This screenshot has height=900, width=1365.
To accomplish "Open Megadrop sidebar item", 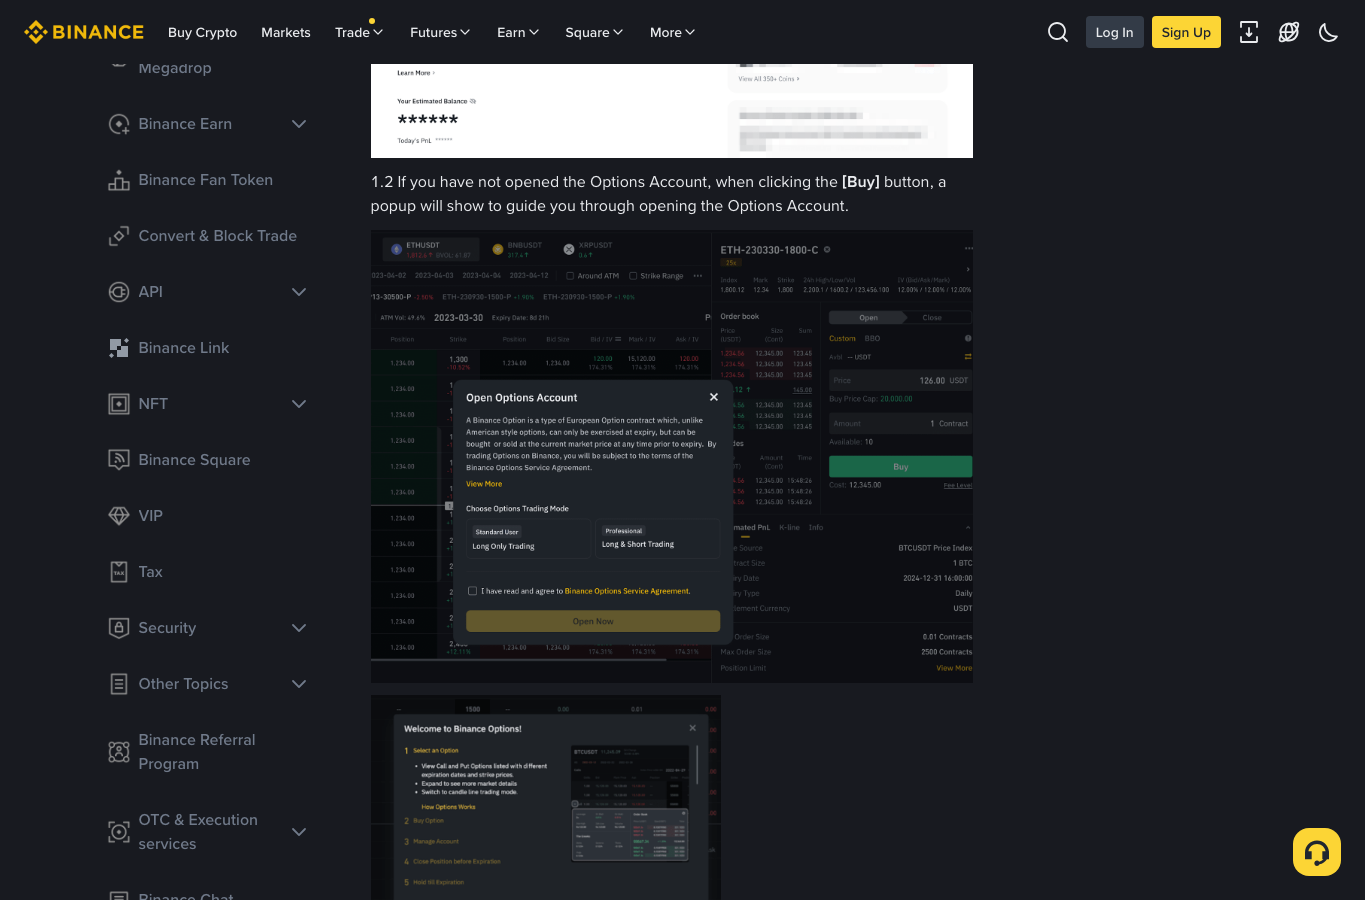I will [175, 68].
